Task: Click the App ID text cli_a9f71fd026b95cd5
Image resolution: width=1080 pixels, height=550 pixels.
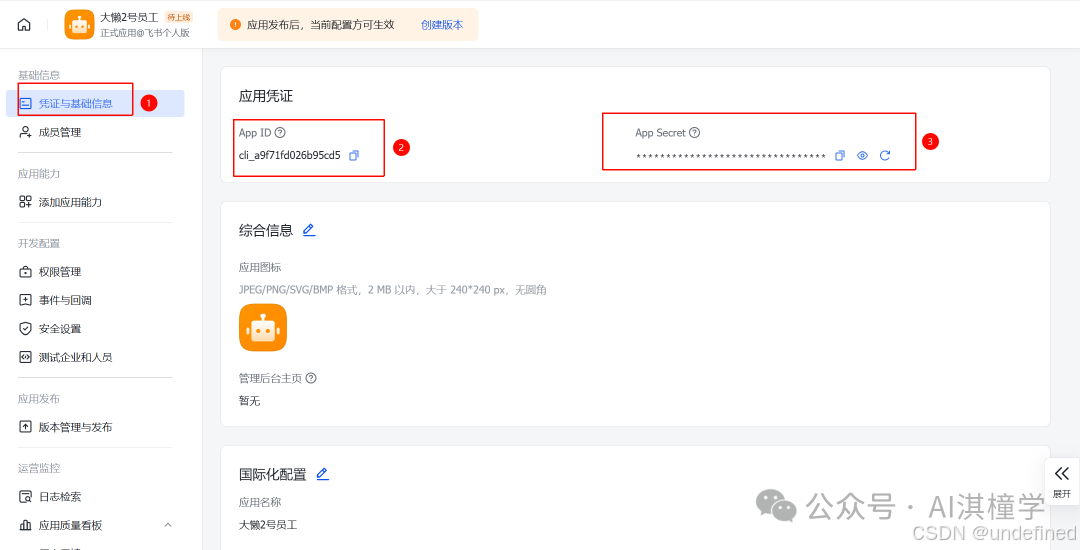Action: point(290,156)
